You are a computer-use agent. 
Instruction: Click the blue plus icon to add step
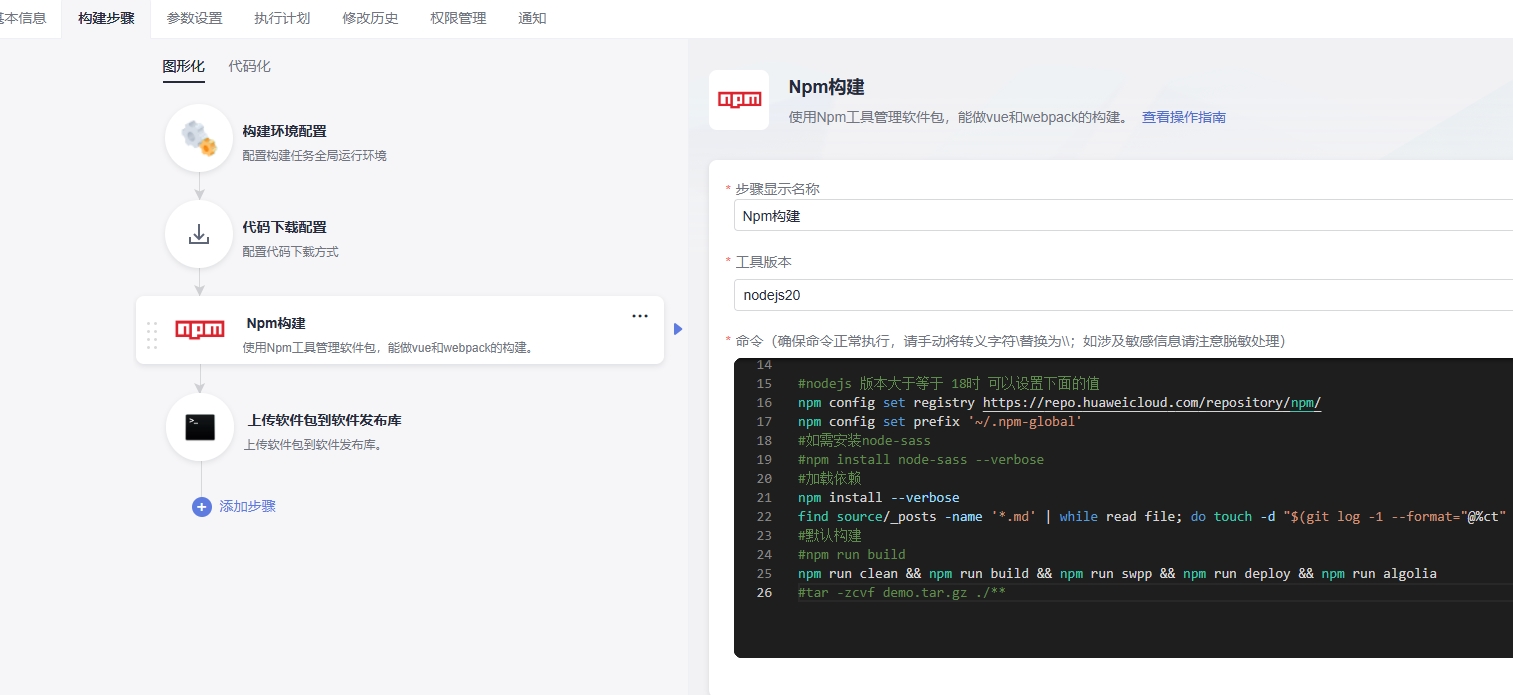pyautogui.click(x=201, y=507)
